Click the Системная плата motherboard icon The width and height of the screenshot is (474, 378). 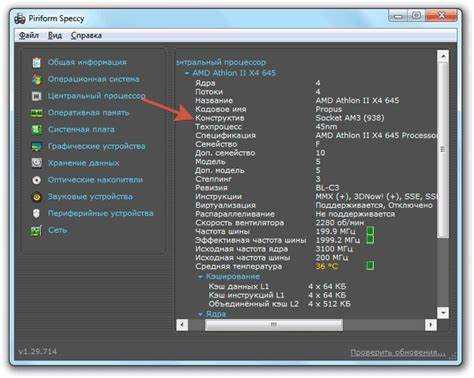[37, 130]
